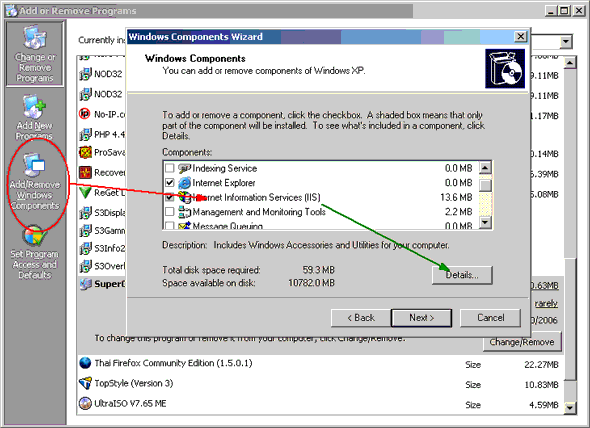Click the programs list scroll-down arrow
Viewport: 590px width, 428px height.
click(570, 407)
